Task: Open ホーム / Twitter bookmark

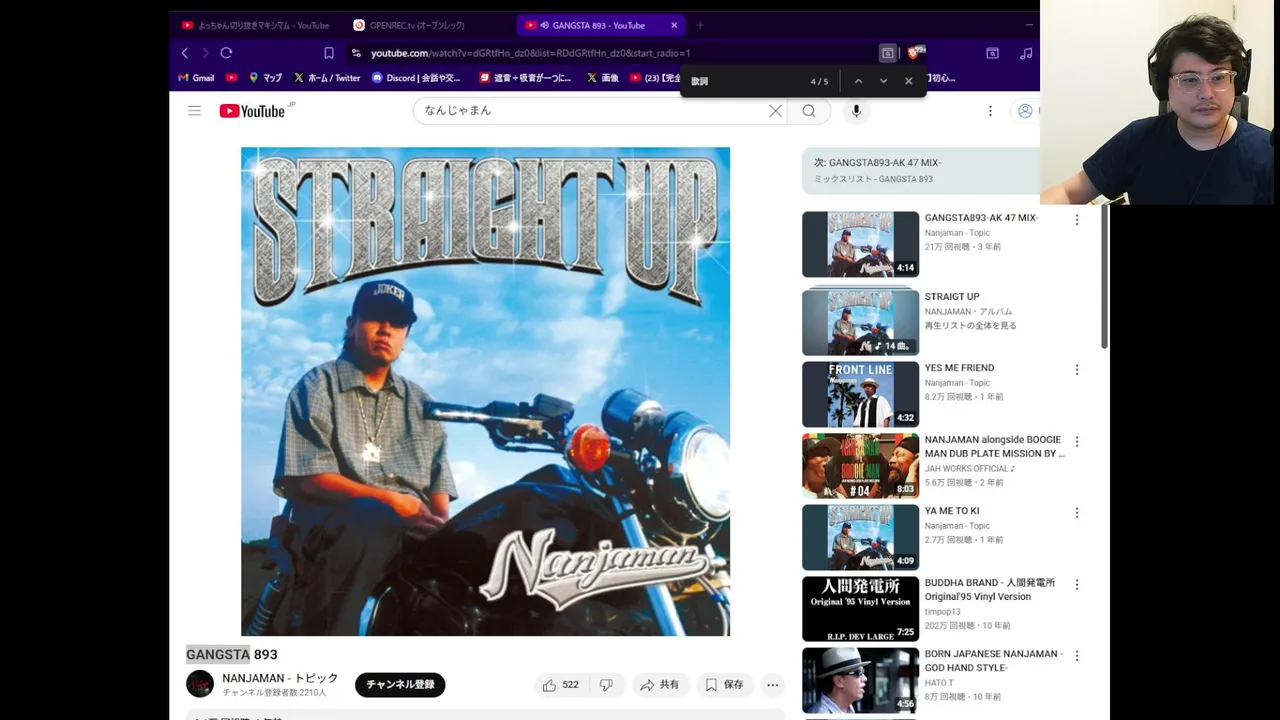Action: pos(326,78)
